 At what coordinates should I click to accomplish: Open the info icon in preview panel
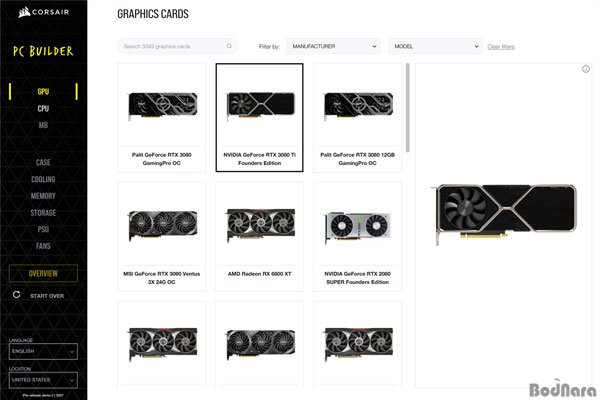(586, 69)
